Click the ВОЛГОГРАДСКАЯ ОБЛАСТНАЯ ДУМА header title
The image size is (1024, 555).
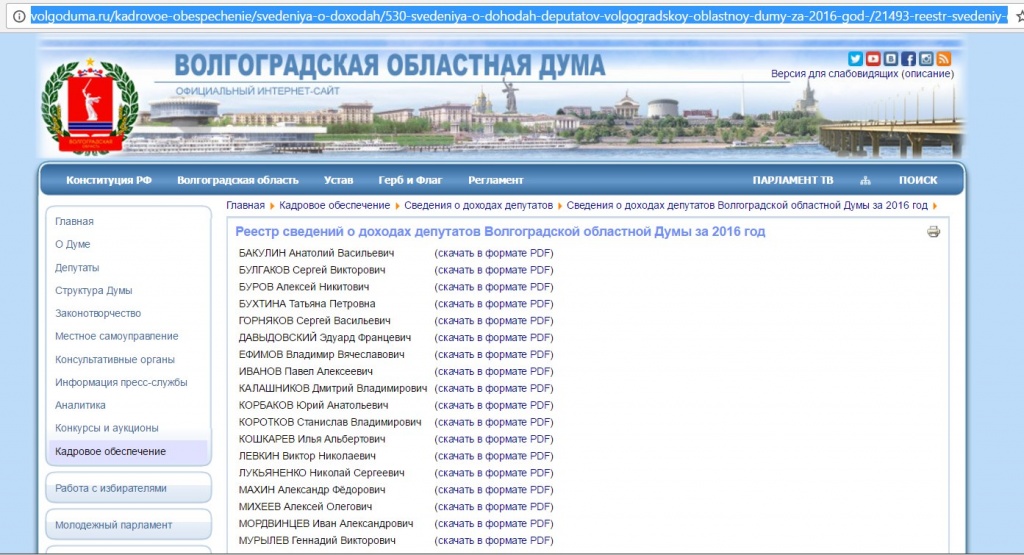pyautogui.click(x=390, y=65)
